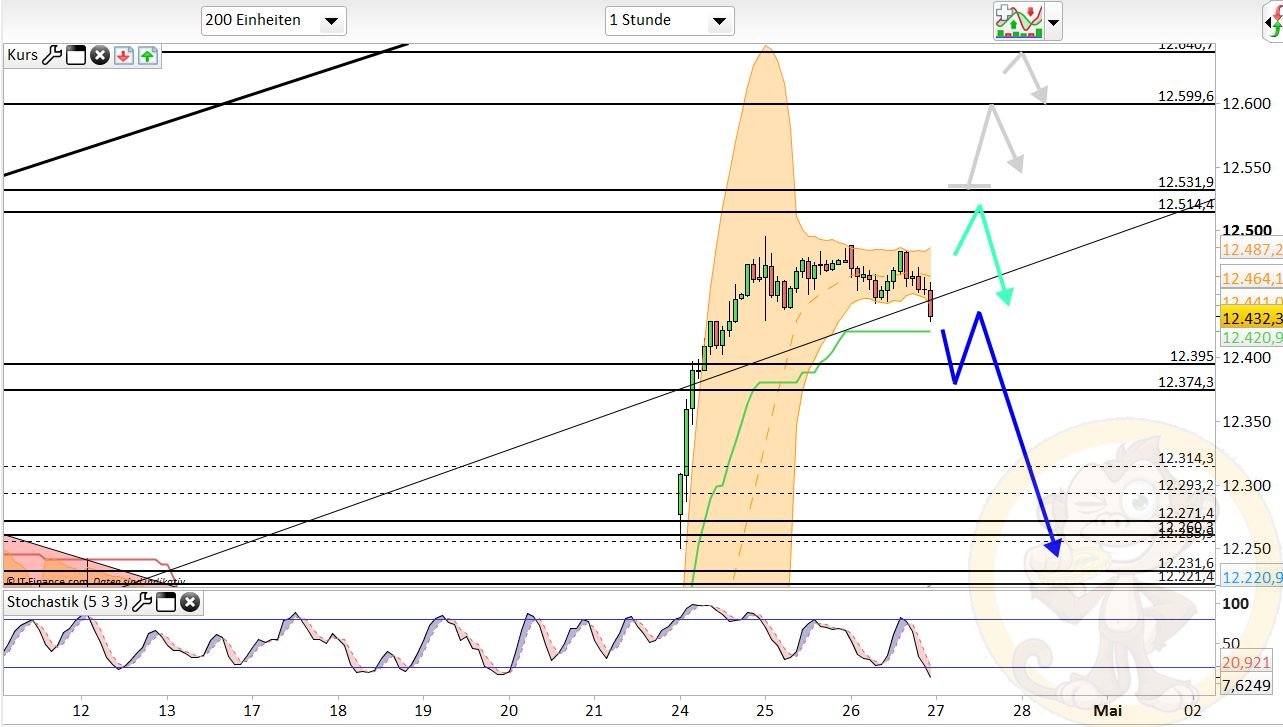Remove the Kurs indicator with its X icon
Screen dimensions: 1283x727
99,56
